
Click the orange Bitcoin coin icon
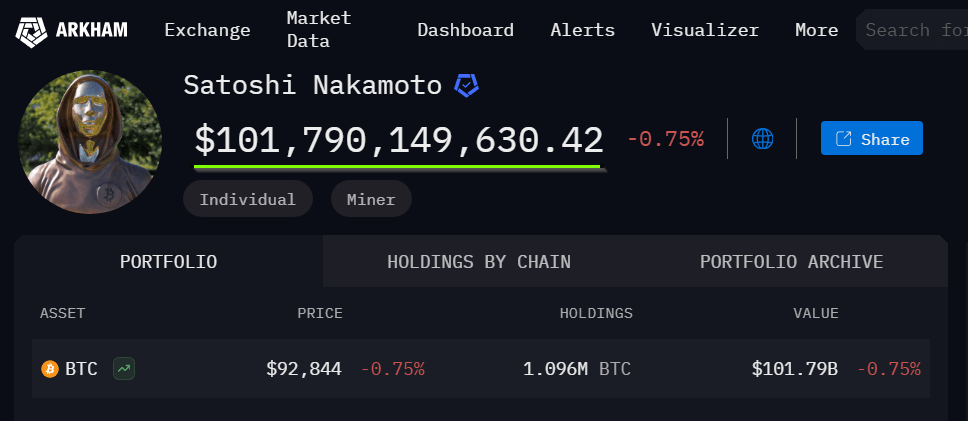click(50, 369)
